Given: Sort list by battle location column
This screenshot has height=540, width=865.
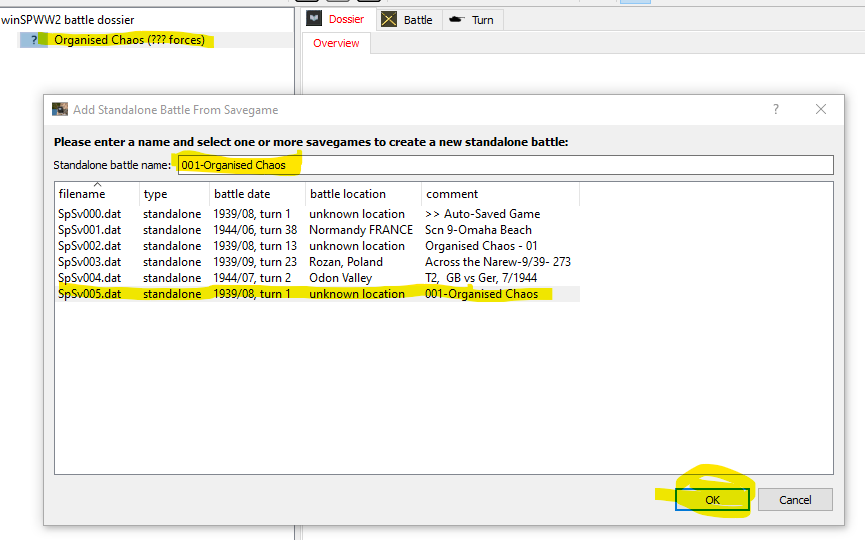Looking at the screenshot, I should 347,194.
